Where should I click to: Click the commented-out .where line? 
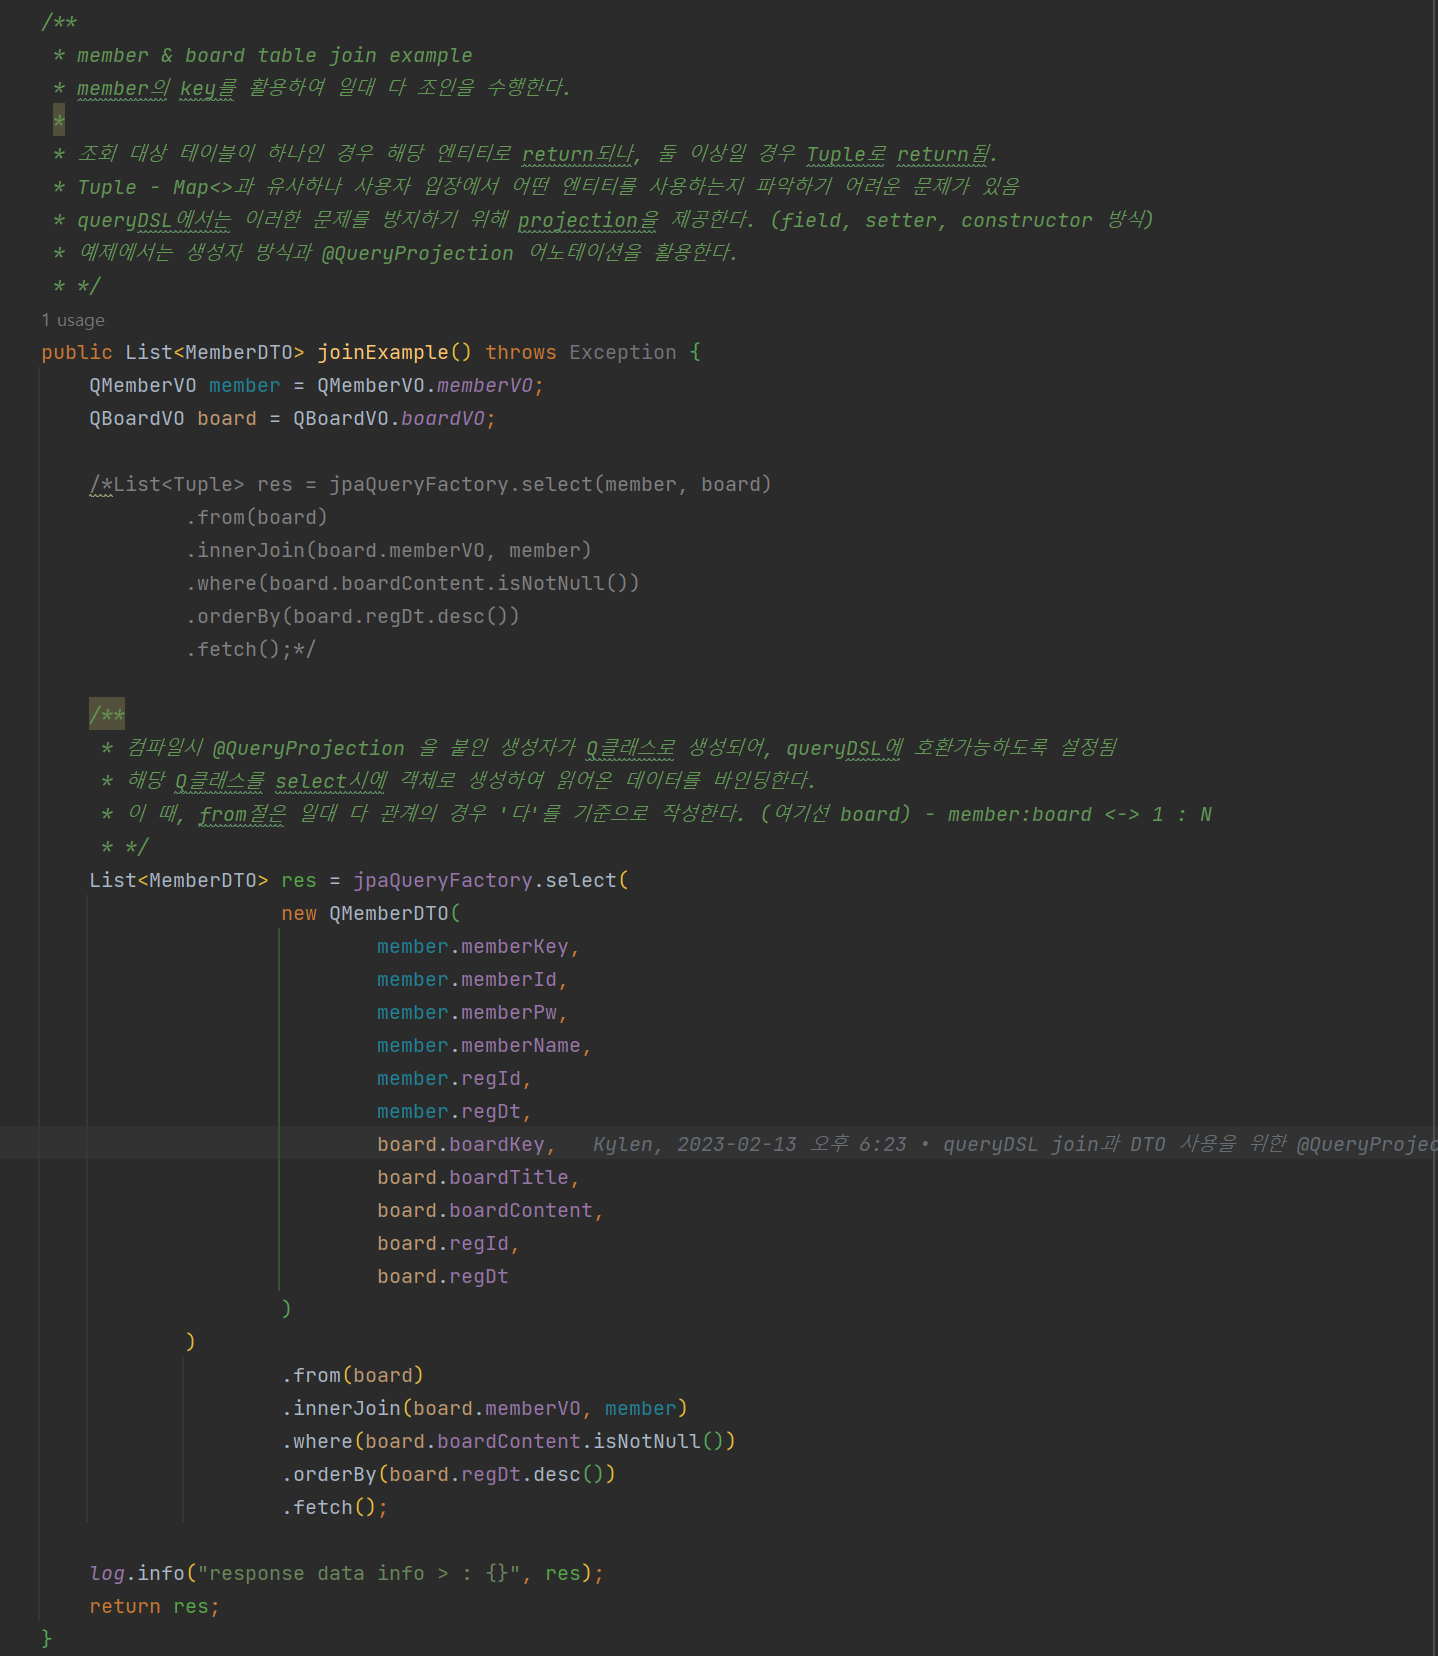(413, 583)
